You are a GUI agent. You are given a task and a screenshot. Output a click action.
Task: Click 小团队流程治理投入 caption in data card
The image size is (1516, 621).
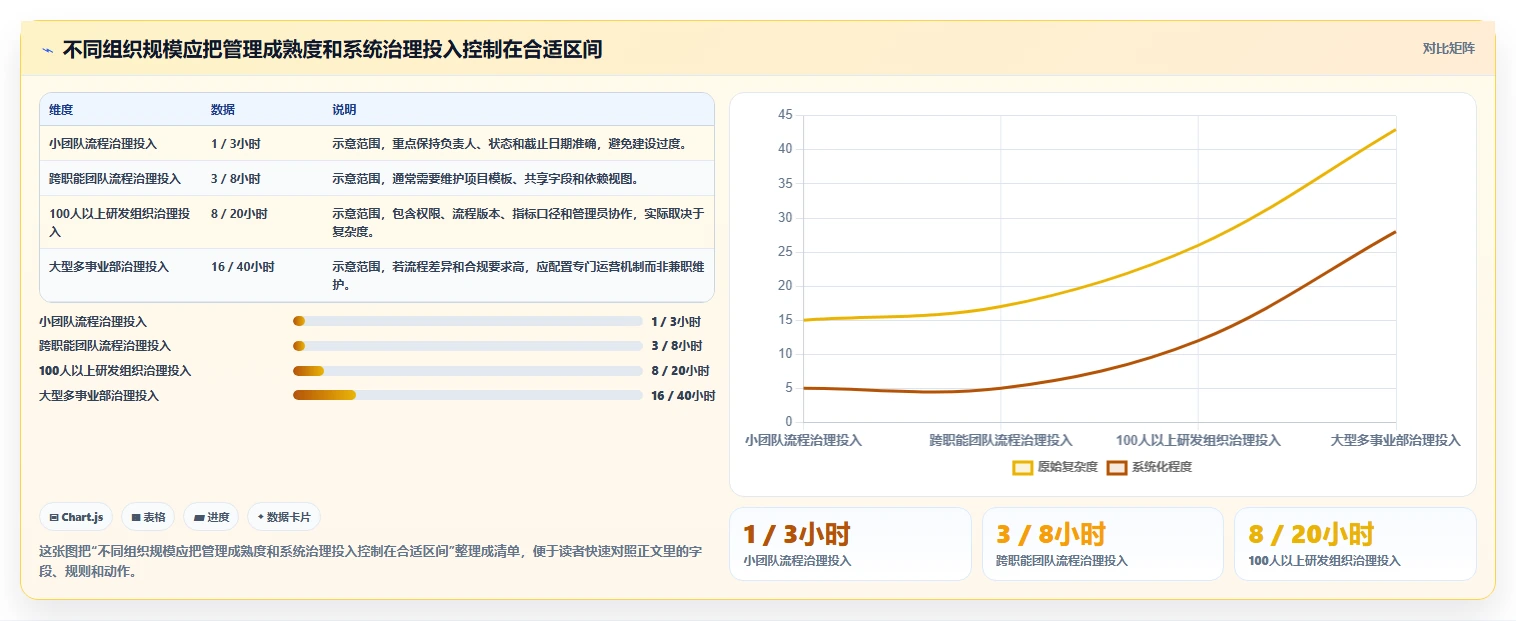(x=797, y=561)
